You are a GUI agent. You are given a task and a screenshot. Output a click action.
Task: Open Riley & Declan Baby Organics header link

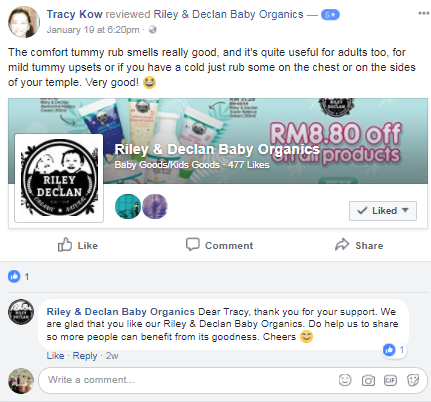click(228, 14)
